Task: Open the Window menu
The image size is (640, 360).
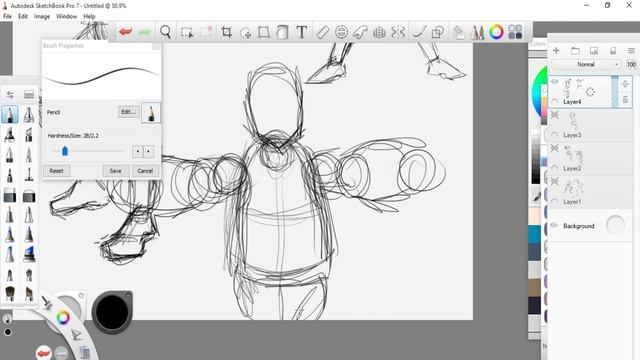Action: point(66,16)
